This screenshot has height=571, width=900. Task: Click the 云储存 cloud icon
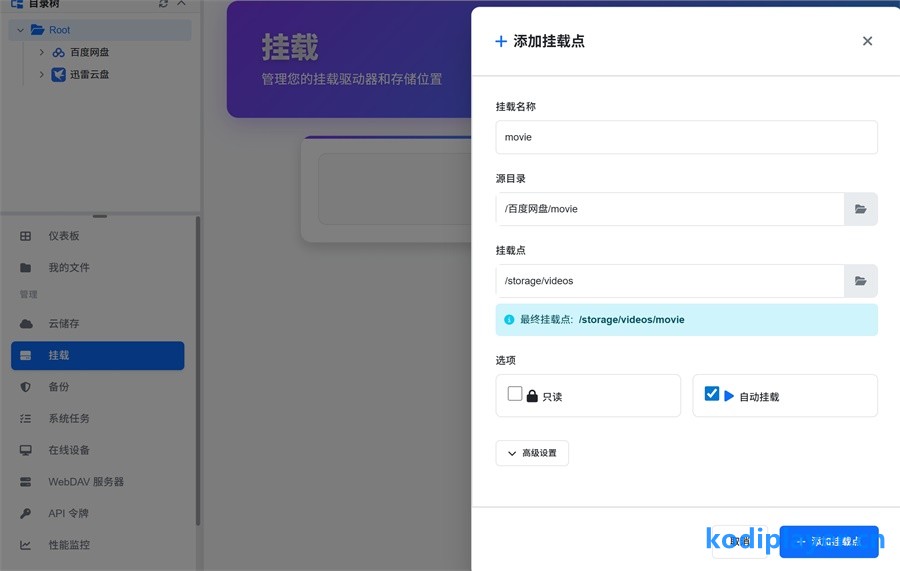coord(26,324)
